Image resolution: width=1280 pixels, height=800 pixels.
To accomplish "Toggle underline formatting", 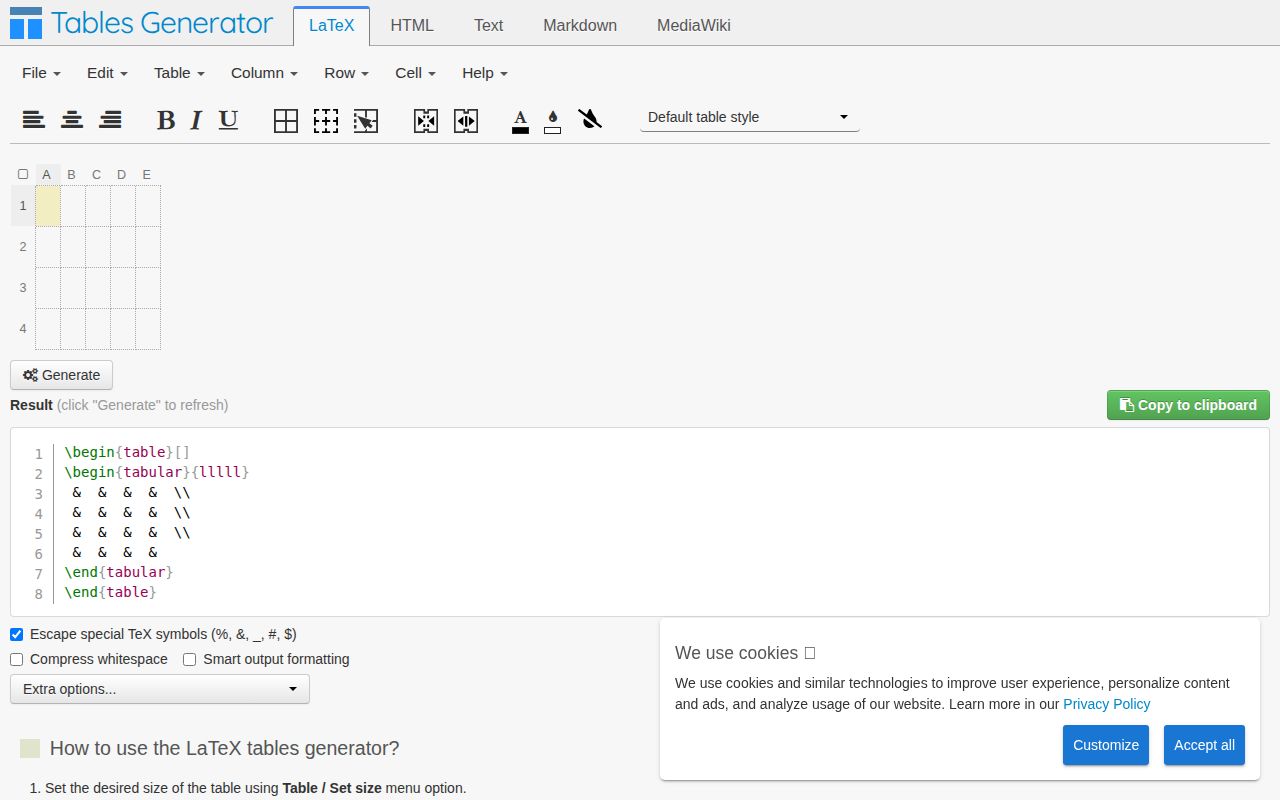I will pyautogui.click(x=228, y=120).
